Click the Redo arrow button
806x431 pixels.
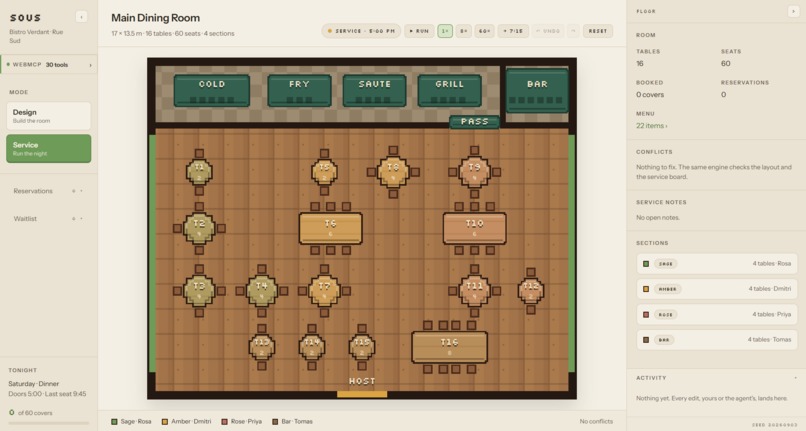[573, 31]
